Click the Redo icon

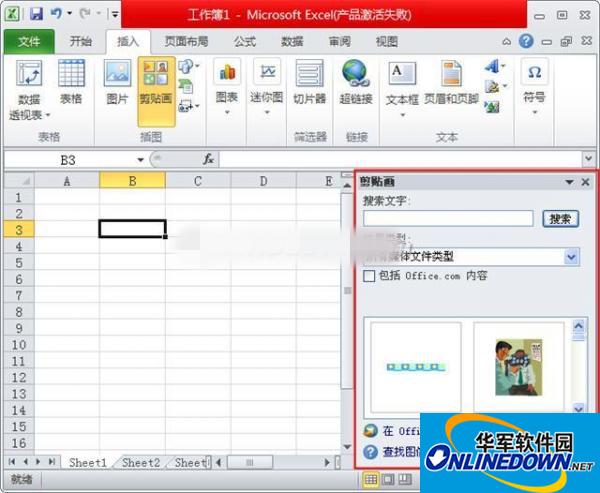[85, 14]
